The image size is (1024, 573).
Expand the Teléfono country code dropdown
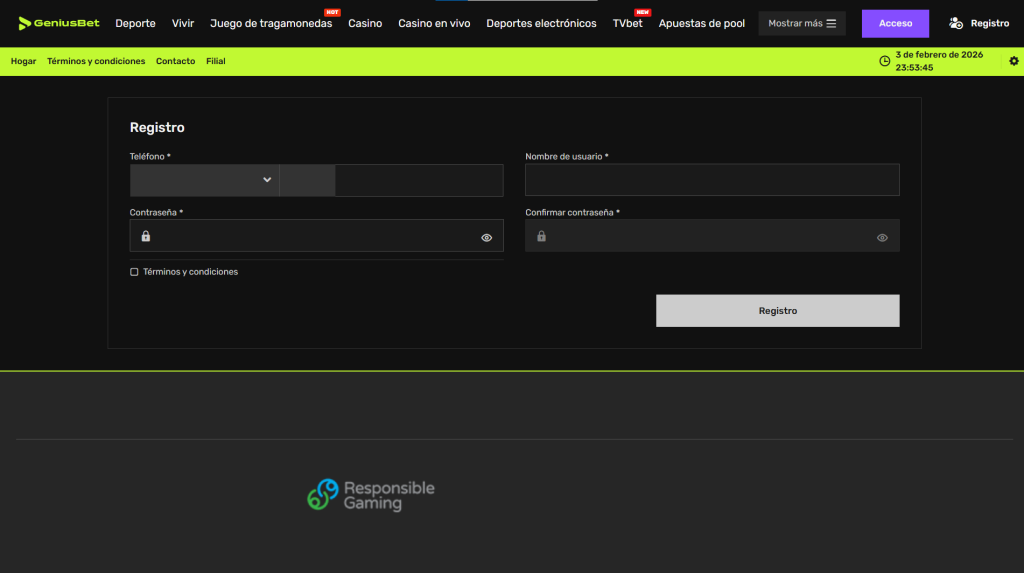(204, 180)
